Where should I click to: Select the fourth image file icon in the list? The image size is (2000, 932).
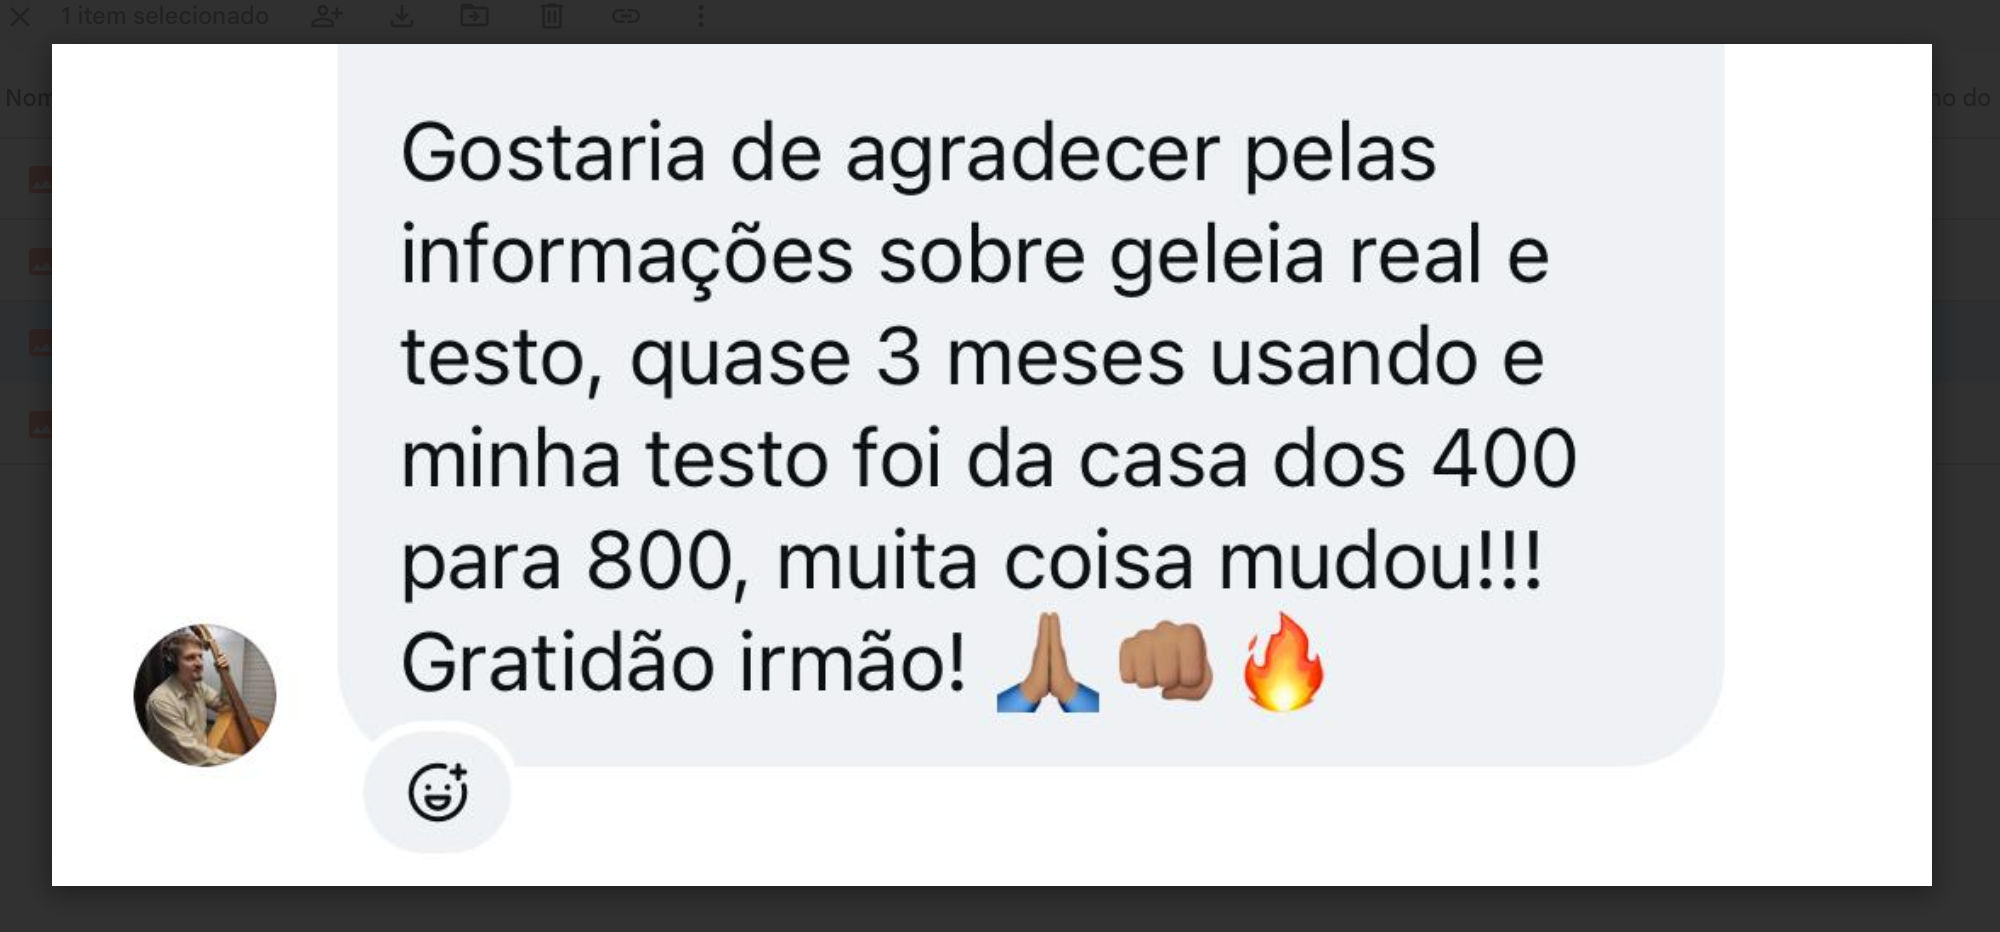40,425
